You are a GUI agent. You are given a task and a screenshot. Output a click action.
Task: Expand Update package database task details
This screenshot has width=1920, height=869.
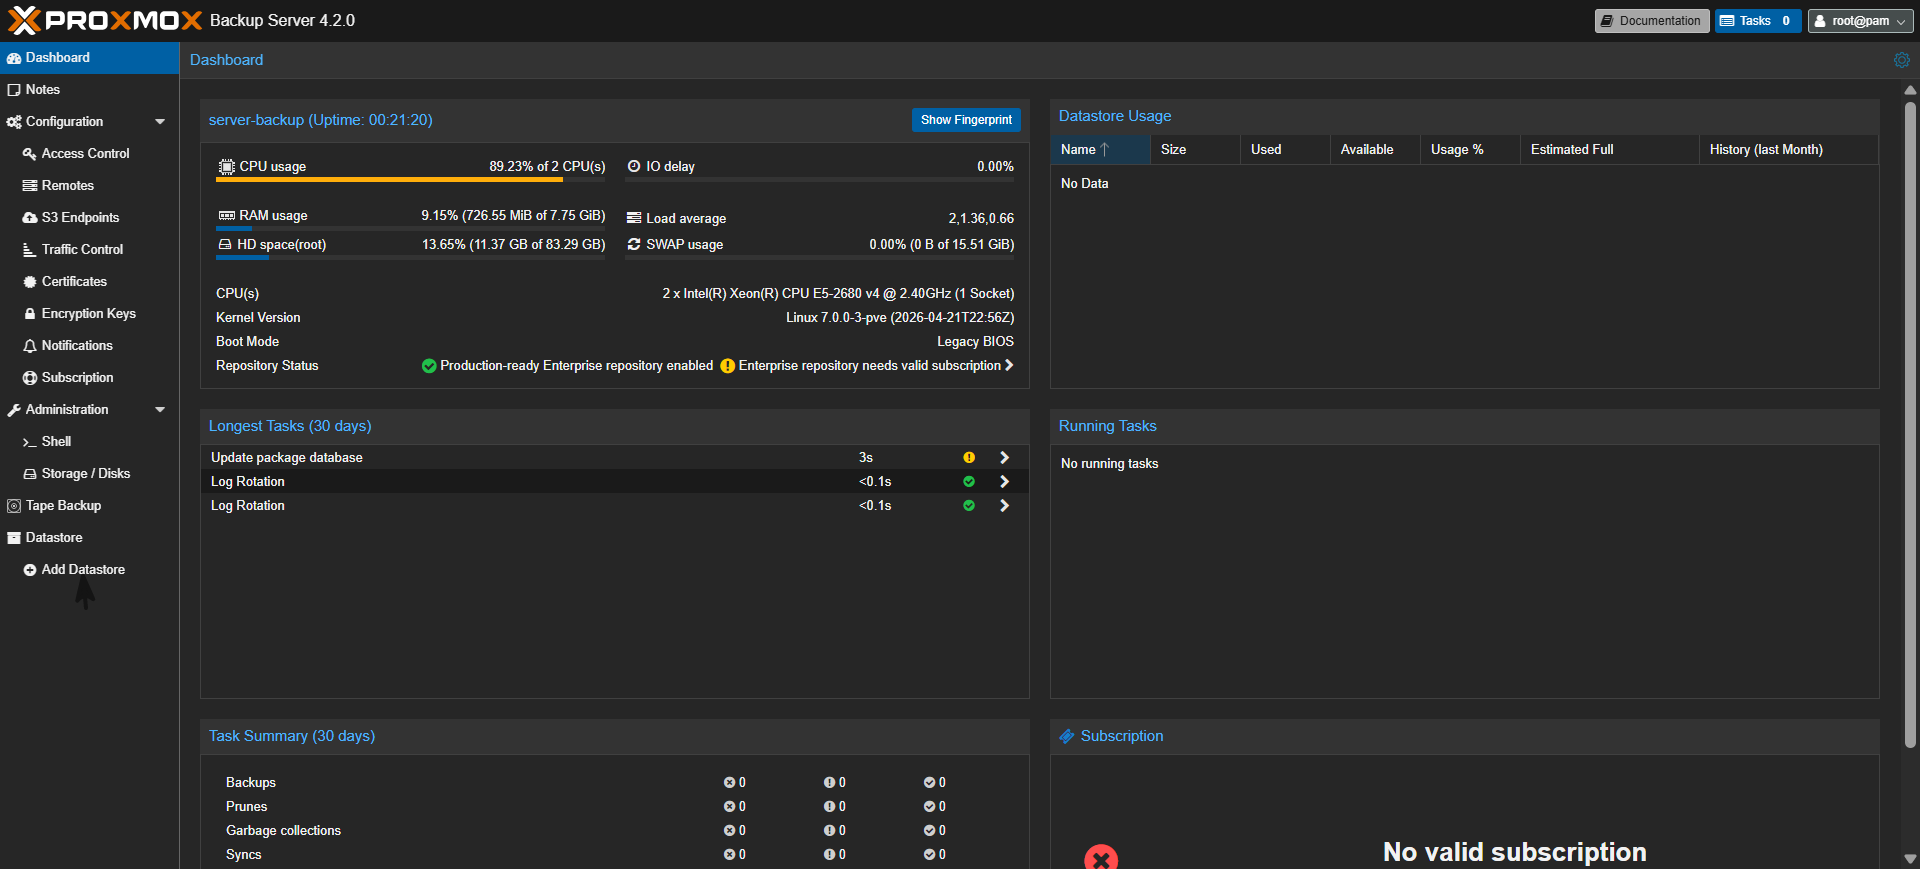[1004, 458]
